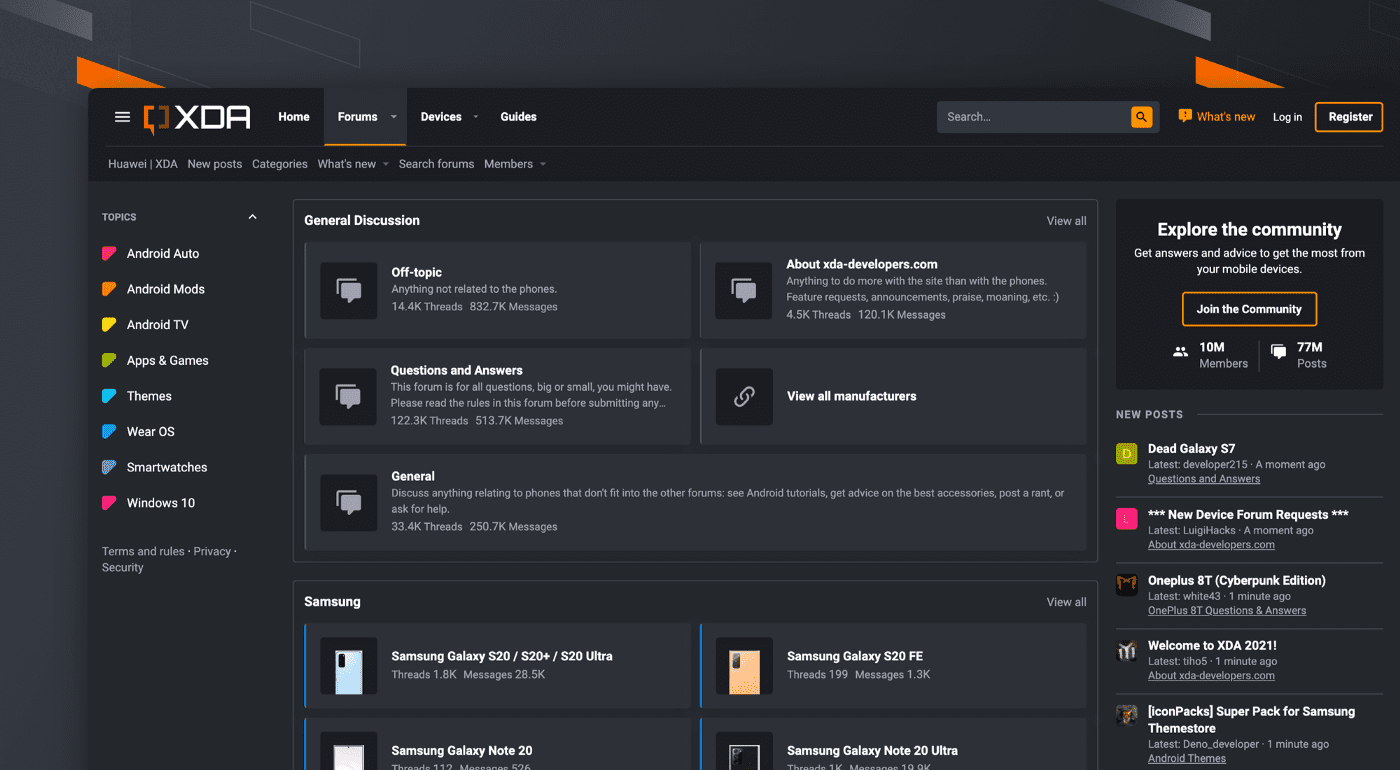This screenshot has width=1400, height=770.
Task: Open the New posts sub-navigation link
Action: (215, 164)
